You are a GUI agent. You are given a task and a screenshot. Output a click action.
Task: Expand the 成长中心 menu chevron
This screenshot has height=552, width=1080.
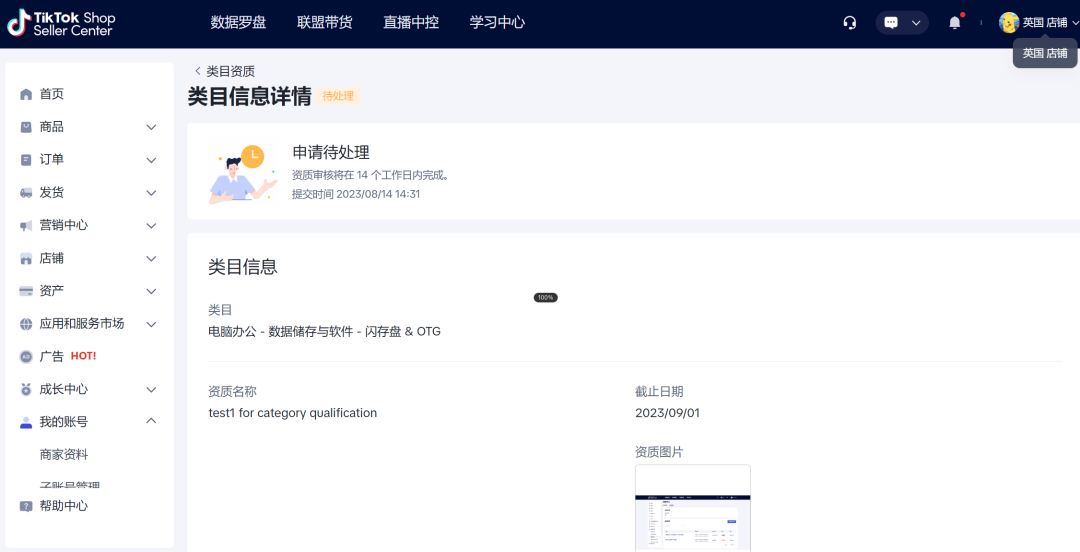point(152,389)
